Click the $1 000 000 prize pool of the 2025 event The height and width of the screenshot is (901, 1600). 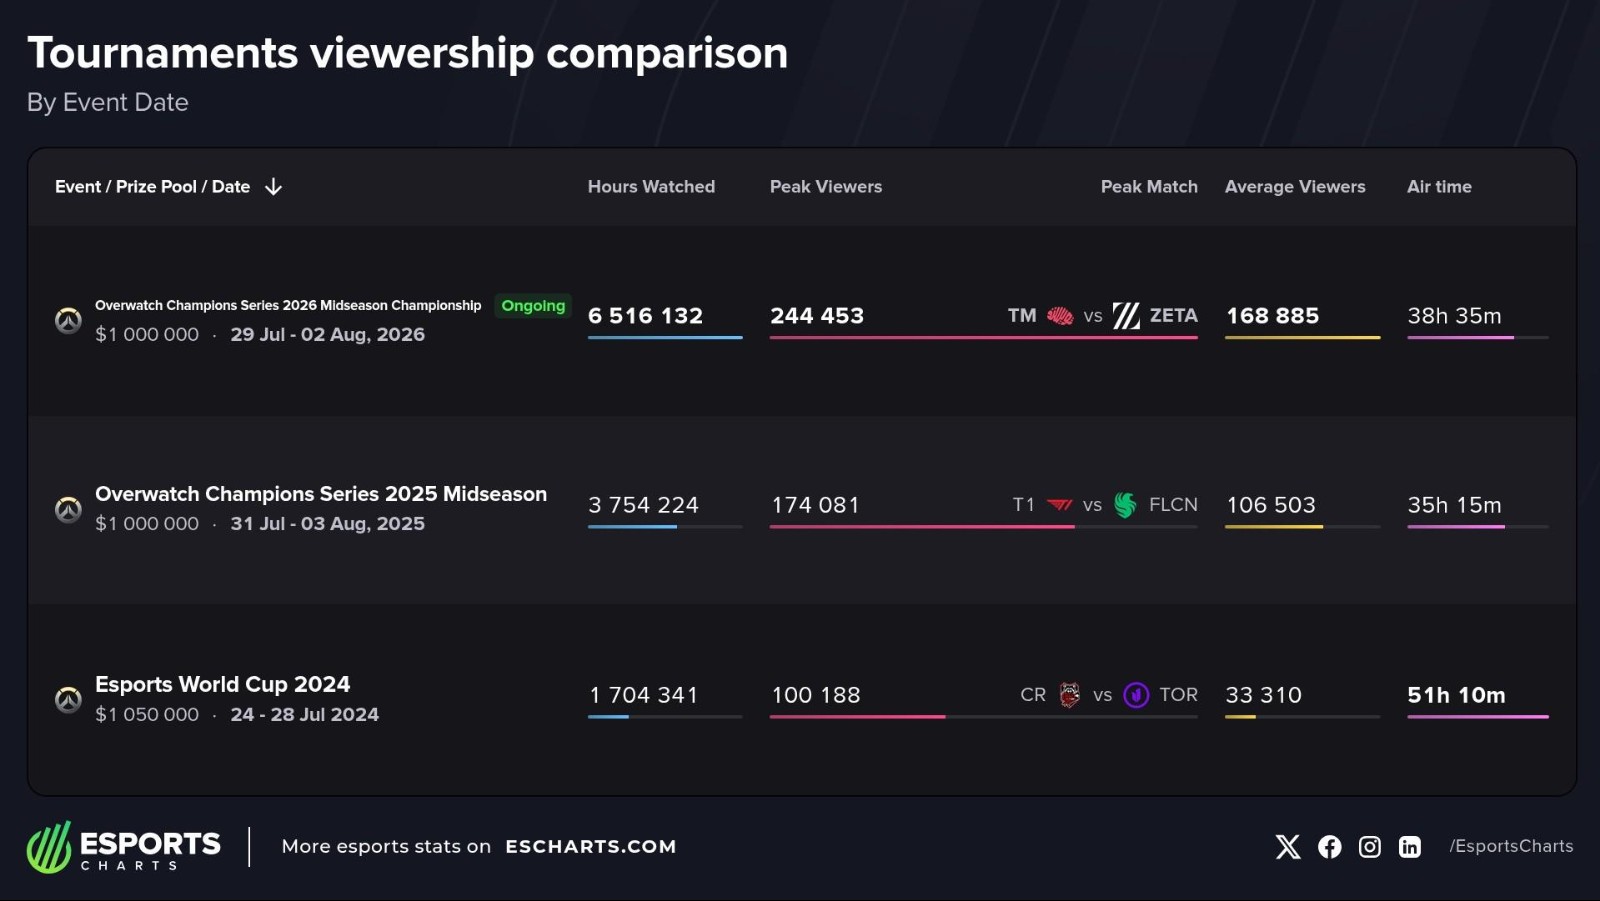click(x=147, y=524)
